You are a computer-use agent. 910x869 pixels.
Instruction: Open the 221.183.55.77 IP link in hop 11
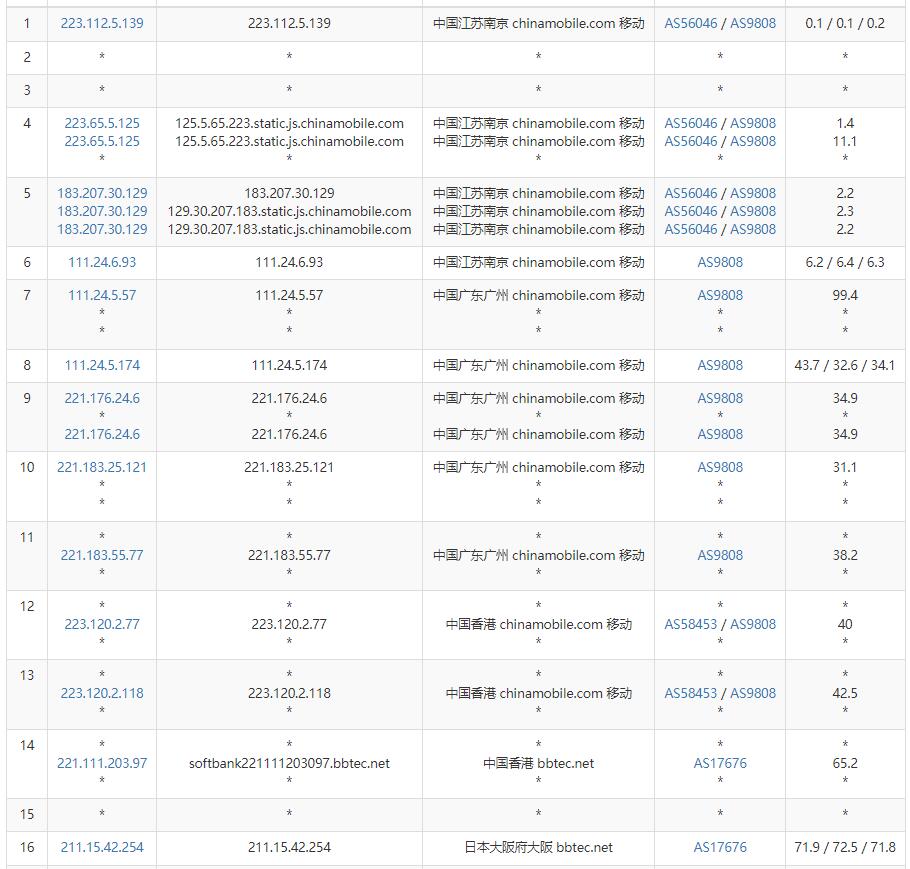pyautogui.click(x=102, y=555)
